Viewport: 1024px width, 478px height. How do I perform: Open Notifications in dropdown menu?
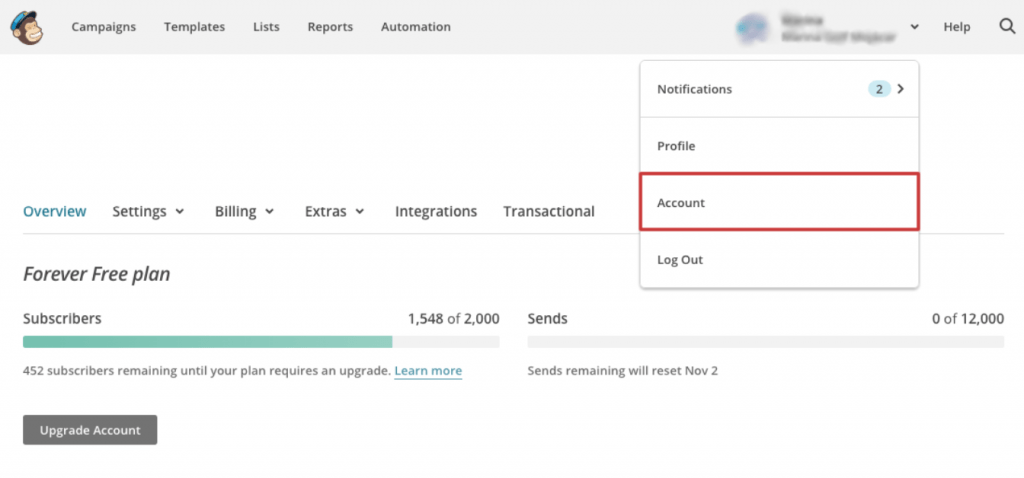tap(779, 89)
